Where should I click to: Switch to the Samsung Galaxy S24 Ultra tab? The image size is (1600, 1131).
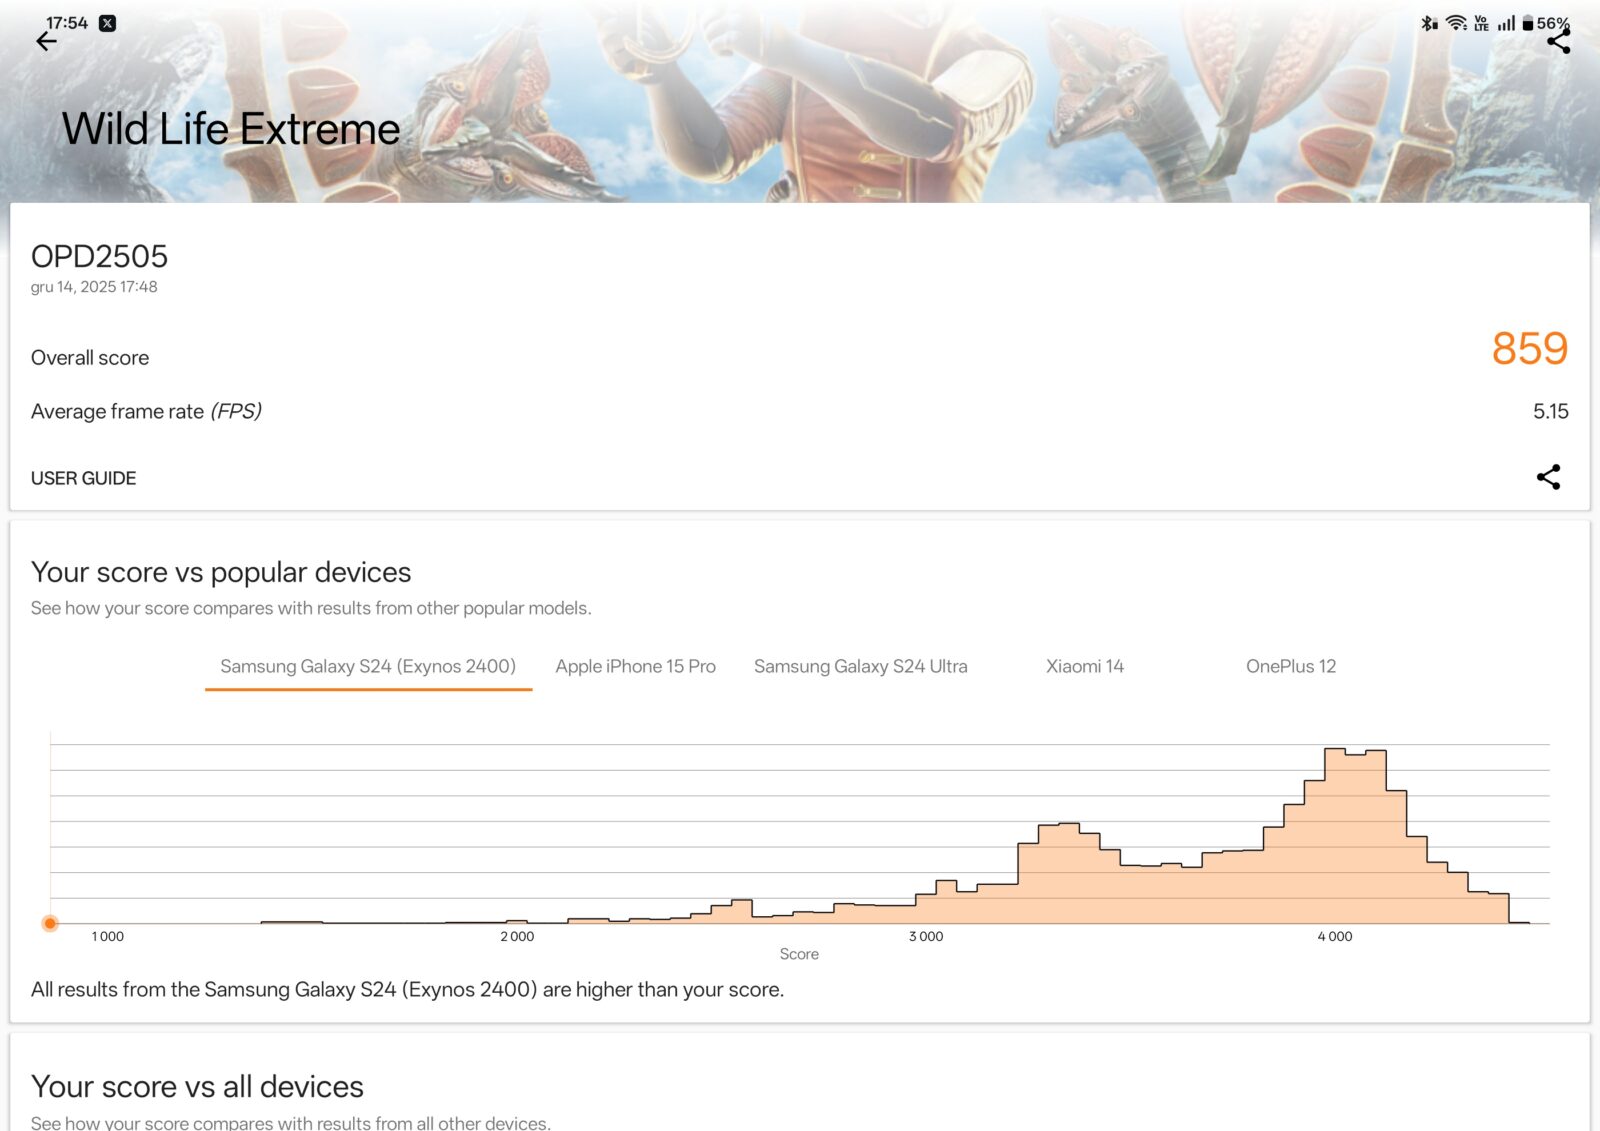[x=860, y=666]
